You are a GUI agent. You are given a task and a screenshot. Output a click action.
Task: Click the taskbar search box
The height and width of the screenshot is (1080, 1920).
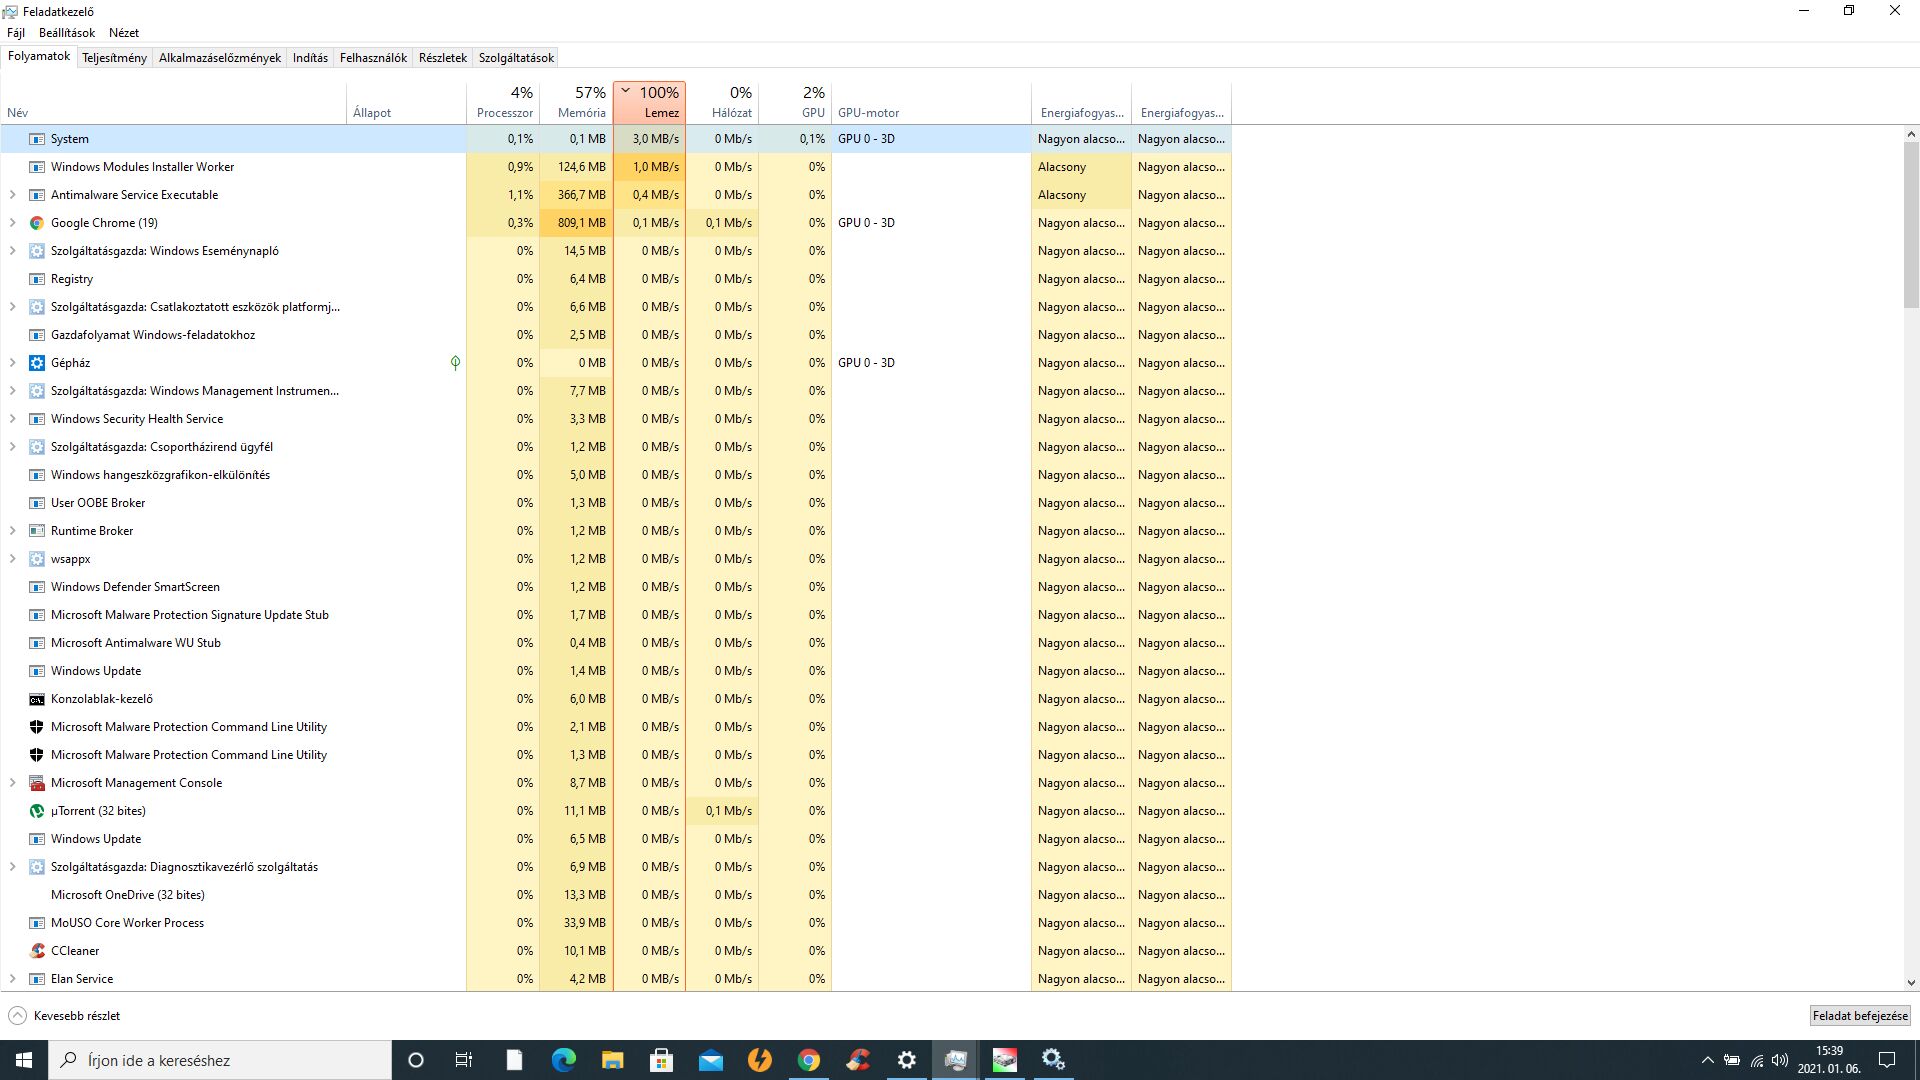[220, 1060]
